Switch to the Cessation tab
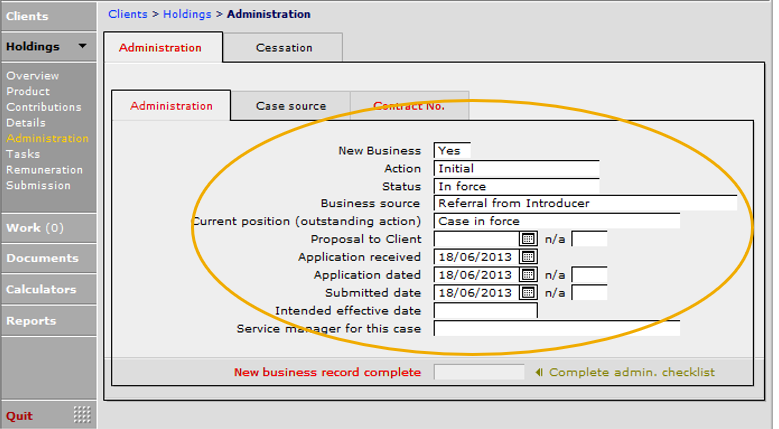Image resolution: width=779 pixels, height=429 pixels. click(284, 48)
